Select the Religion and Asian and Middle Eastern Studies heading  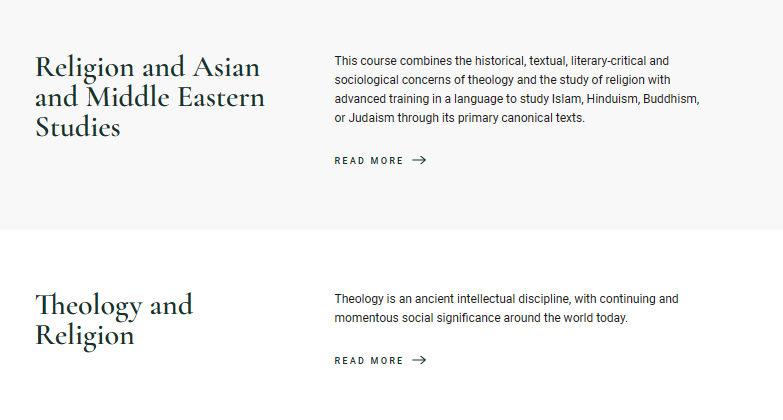tap(150, 97)
